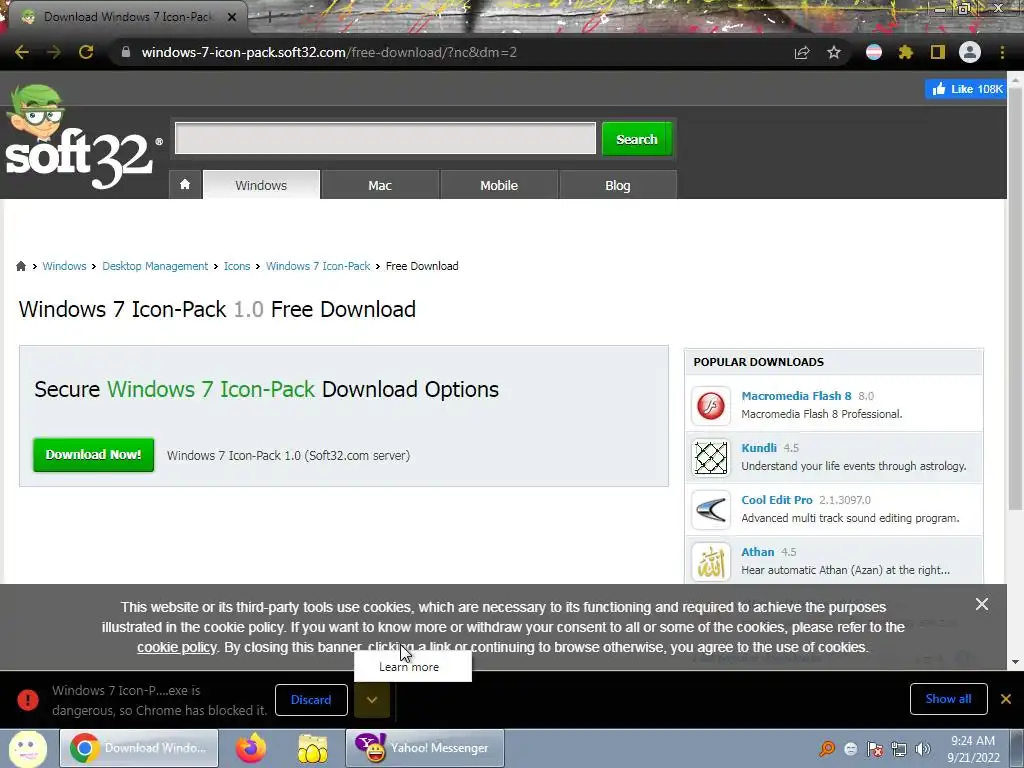Click the share page icon in address bar
1024x768 pixels.
pyautogui.click(x=802, y=52)
